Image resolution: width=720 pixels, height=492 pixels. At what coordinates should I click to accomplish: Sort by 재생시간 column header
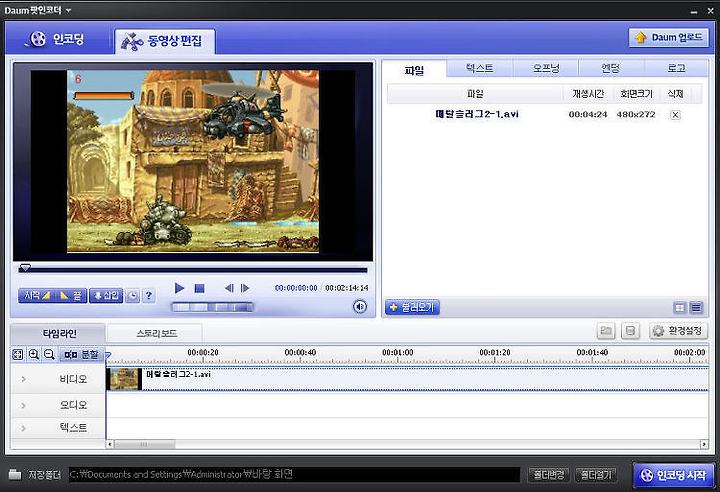point(588,94)
